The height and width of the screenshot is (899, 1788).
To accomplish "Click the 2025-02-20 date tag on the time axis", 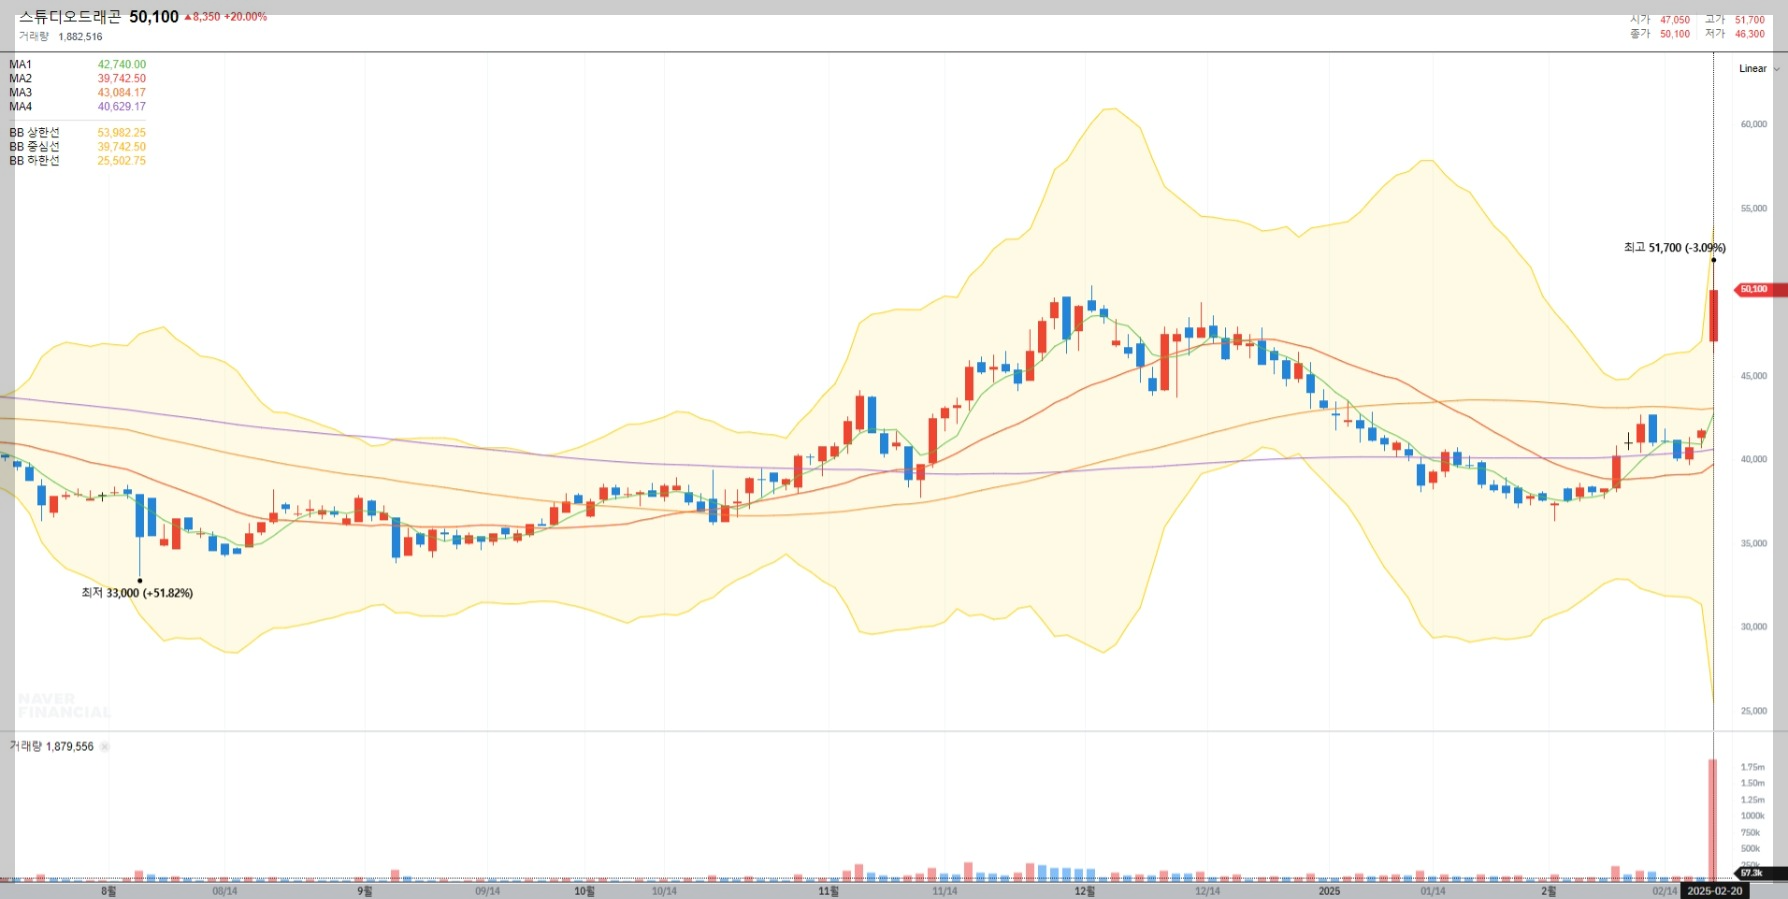I will [x=1714, y=891].
